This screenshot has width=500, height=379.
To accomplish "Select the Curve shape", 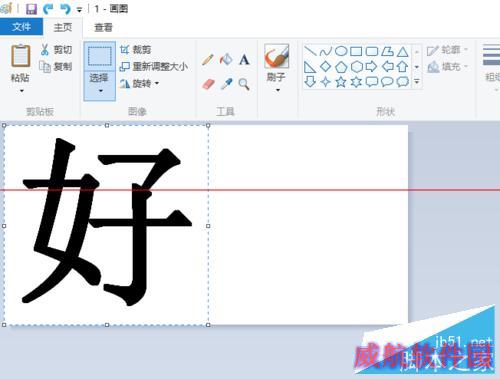I will 326,51.
